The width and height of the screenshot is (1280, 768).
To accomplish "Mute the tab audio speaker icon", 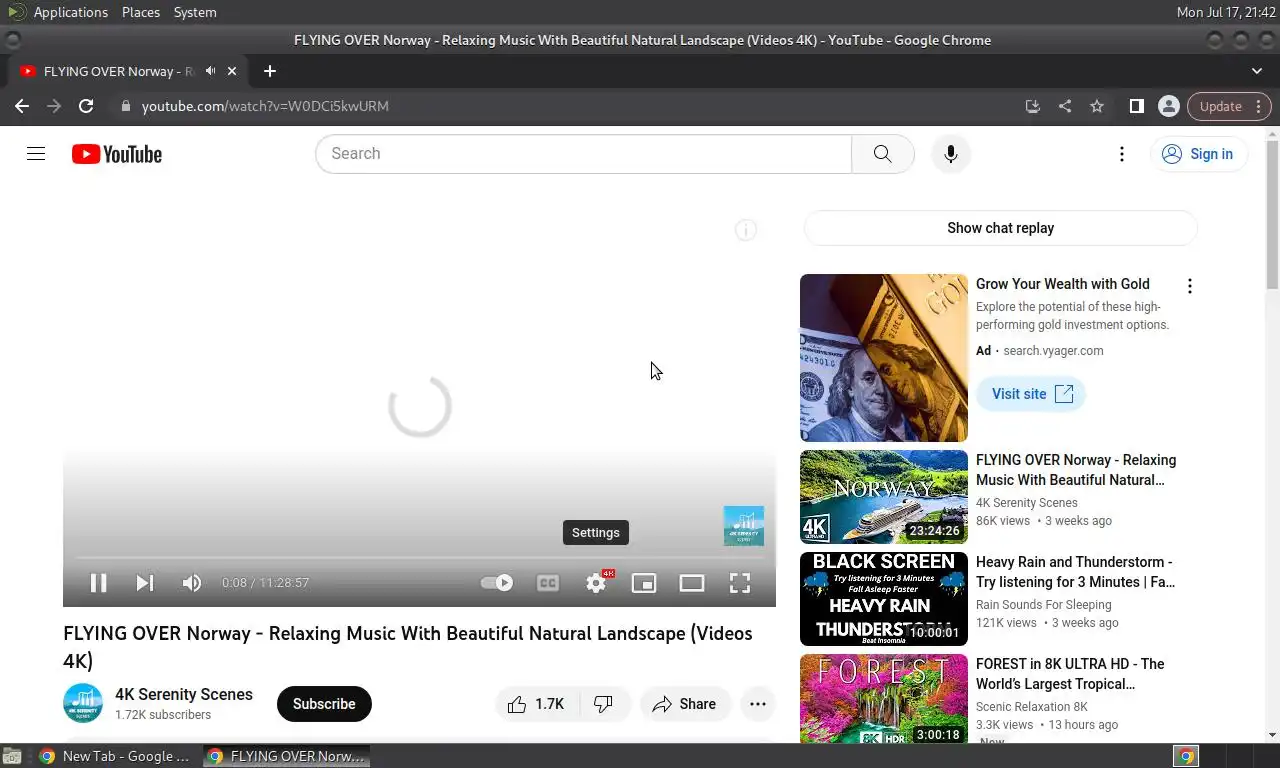I will [x=210, y=71].
